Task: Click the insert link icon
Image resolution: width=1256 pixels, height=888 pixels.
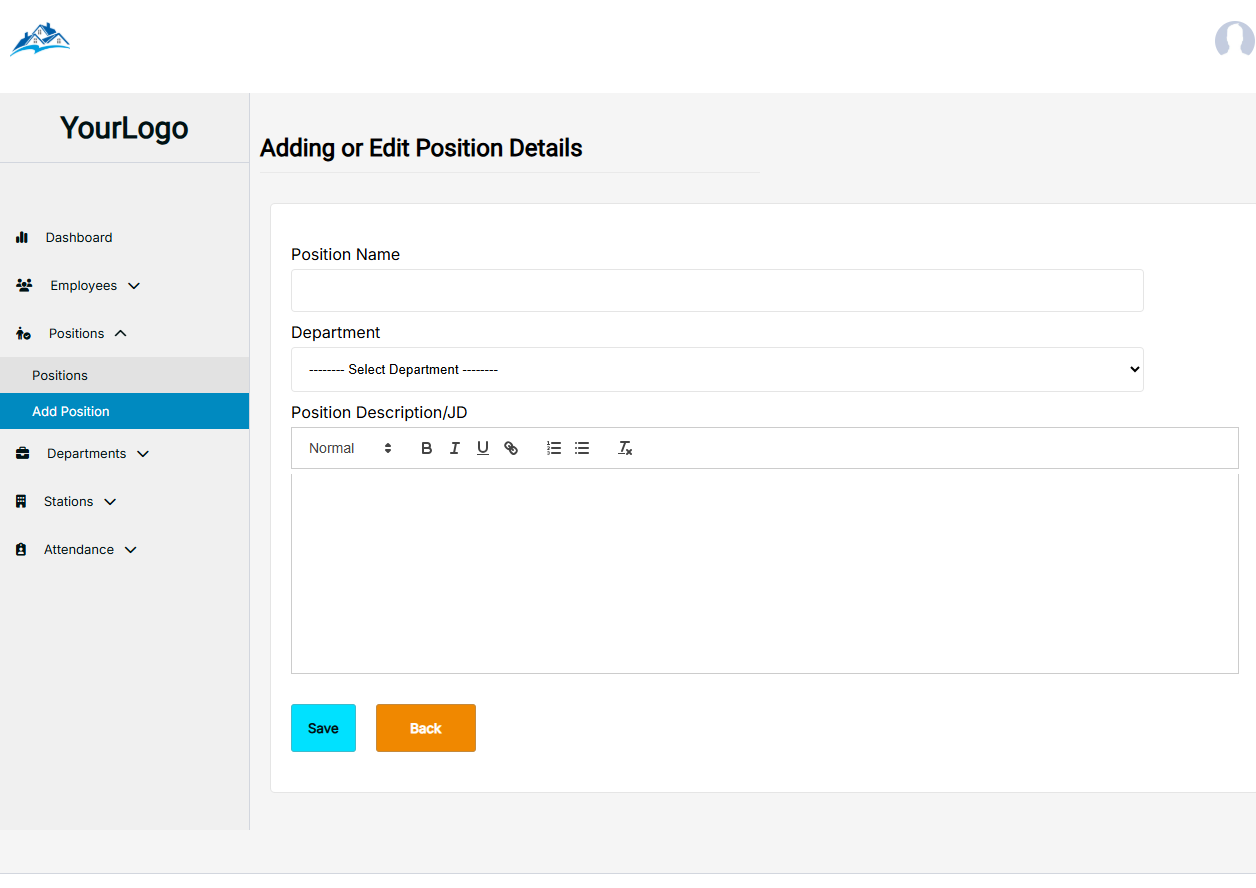Action: click(x=511, y=448)
